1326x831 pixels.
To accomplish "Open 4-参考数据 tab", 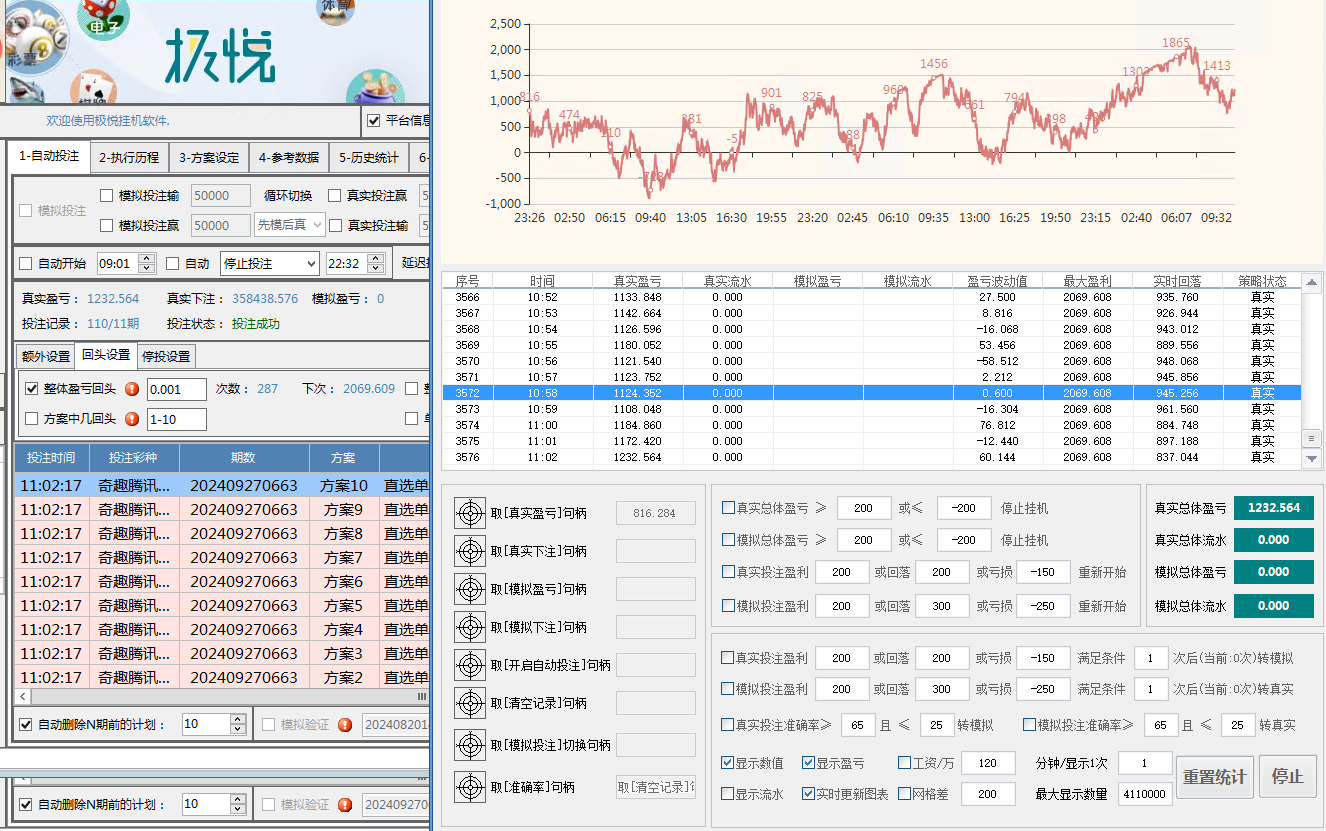I will tap(289, 157).
